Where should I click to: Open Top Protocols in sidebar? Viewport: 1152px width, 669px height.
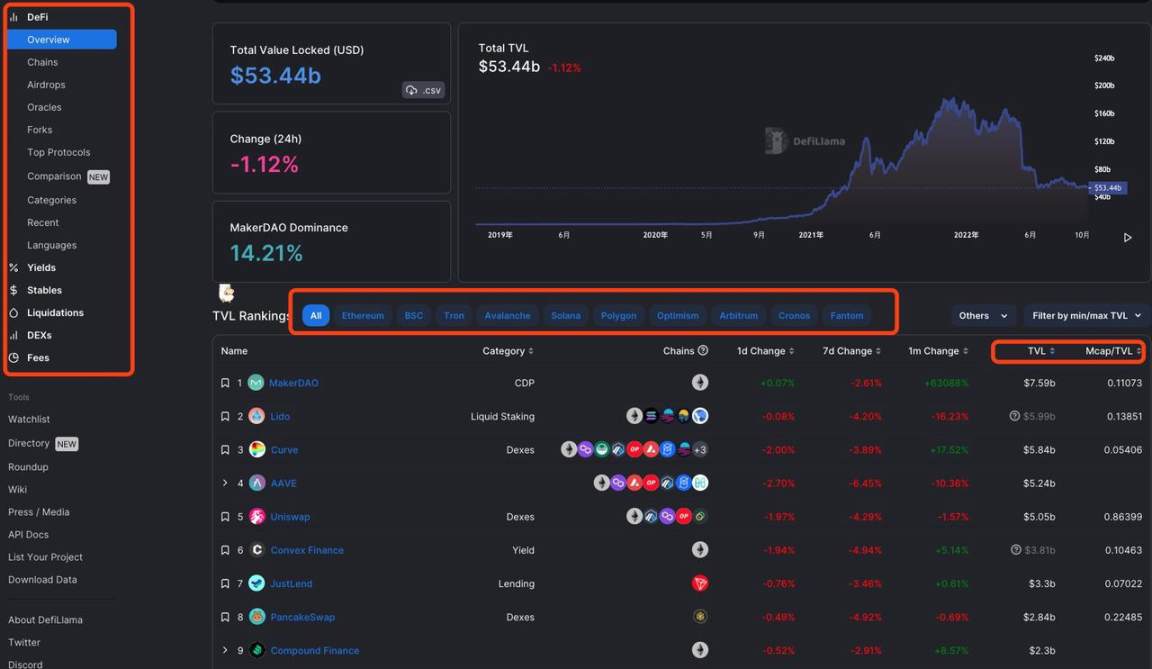pos(59,152)
